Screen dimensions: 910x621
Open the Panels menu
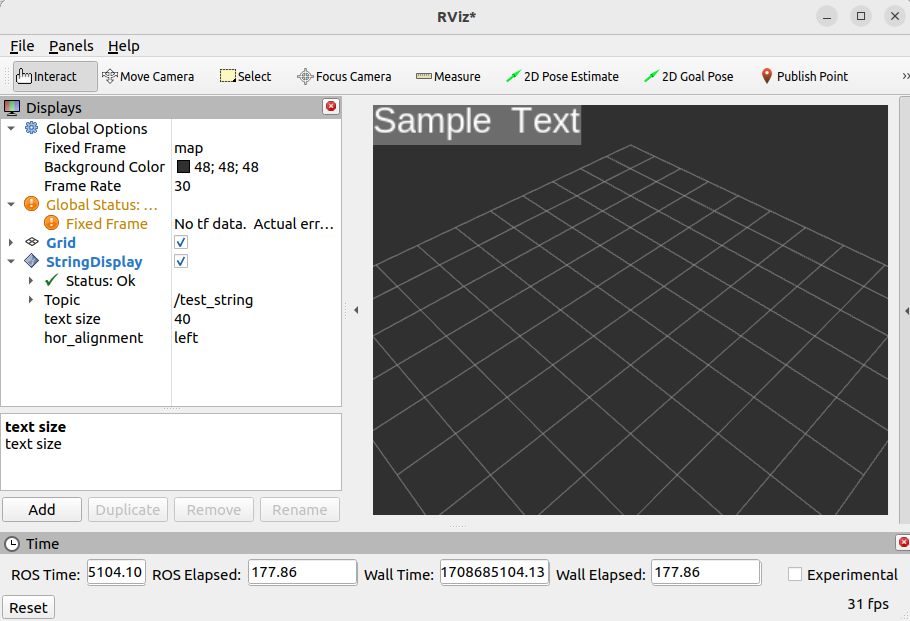point(70,46)
